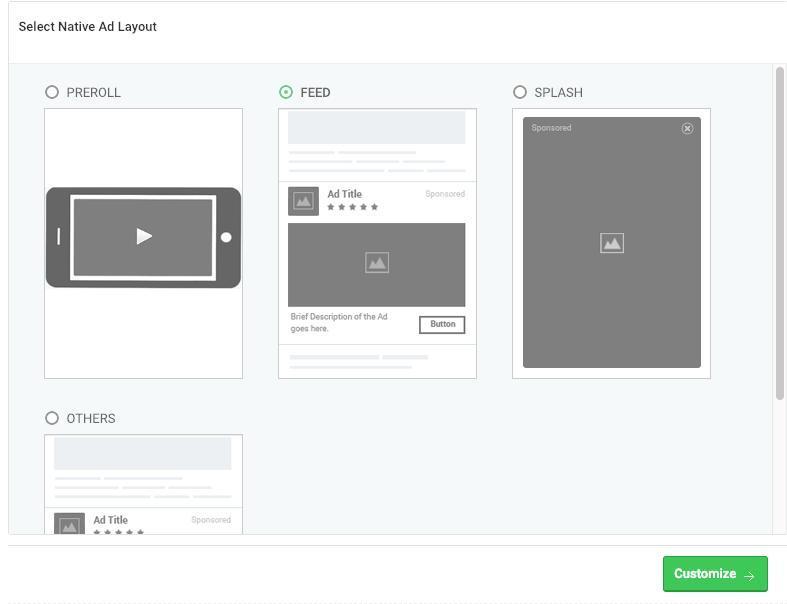Select the PREROLL radio button
Screen dimensions: 787x604
pyautogui.click(x=52, y=92)
